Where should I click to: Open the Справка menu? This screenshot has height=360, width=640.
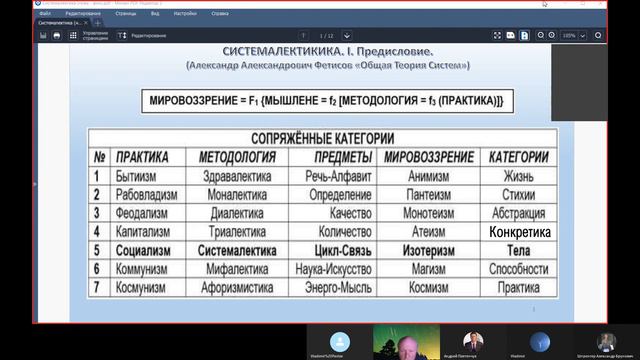pos(220,13)
